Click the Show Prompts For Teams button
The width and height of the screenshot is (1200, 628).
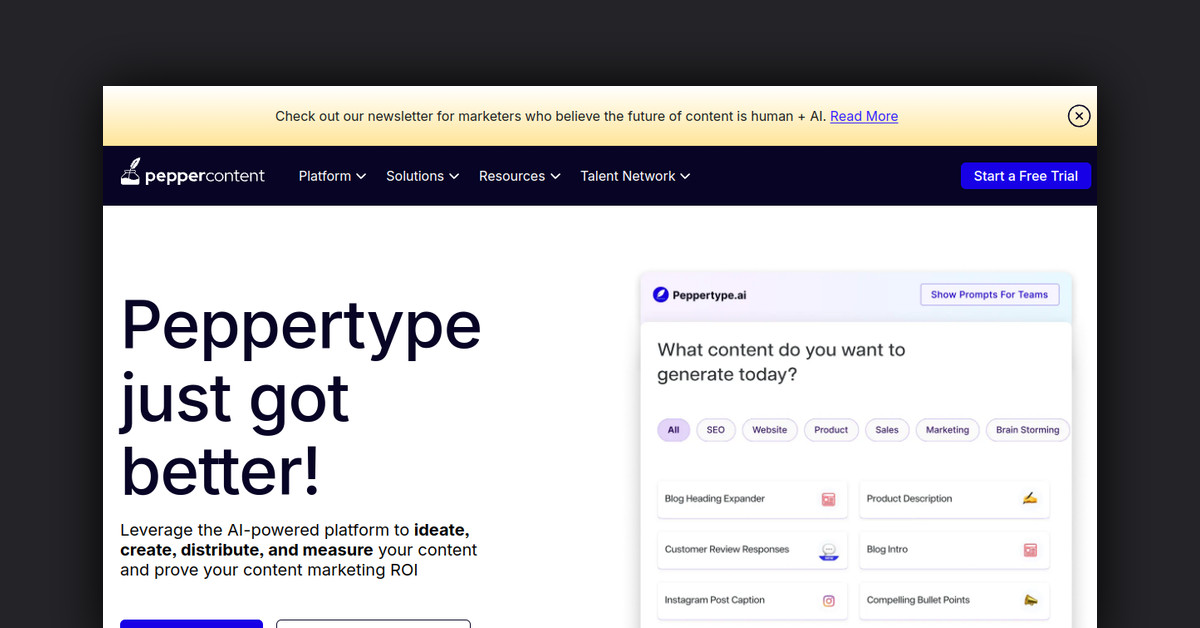[989, 294]
